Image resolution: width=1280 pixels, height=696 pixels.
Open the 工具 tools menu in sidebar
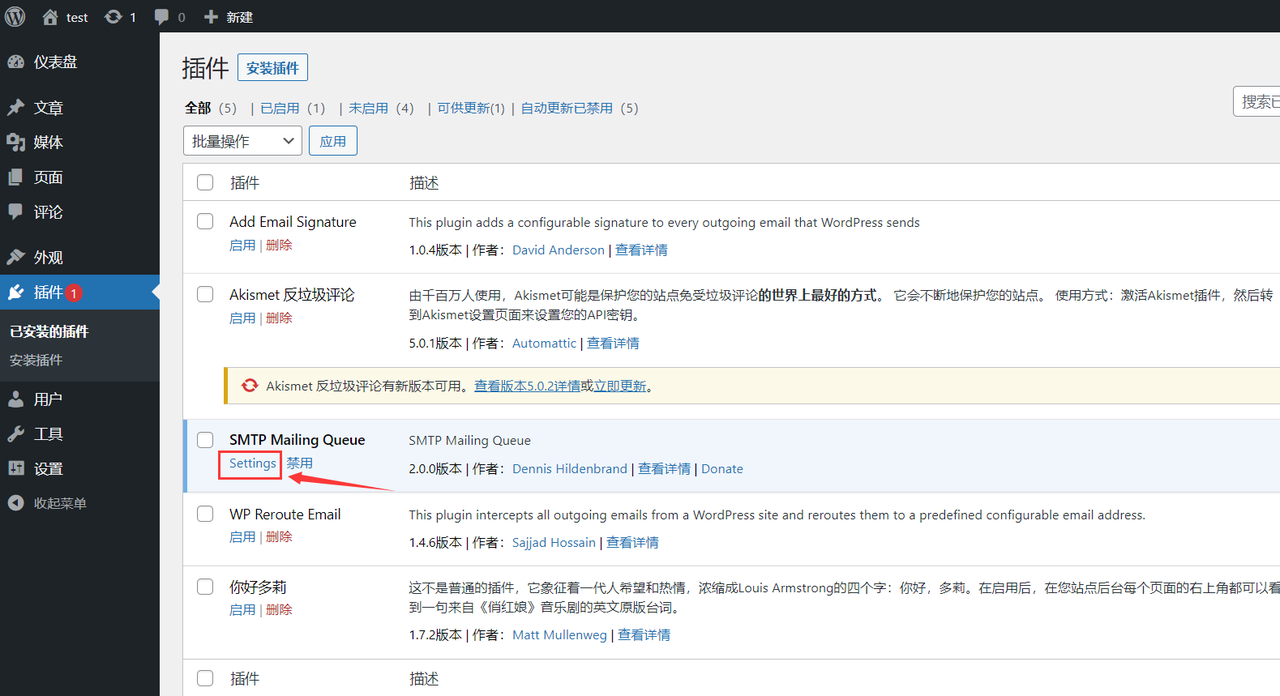[x=48, y=434]
